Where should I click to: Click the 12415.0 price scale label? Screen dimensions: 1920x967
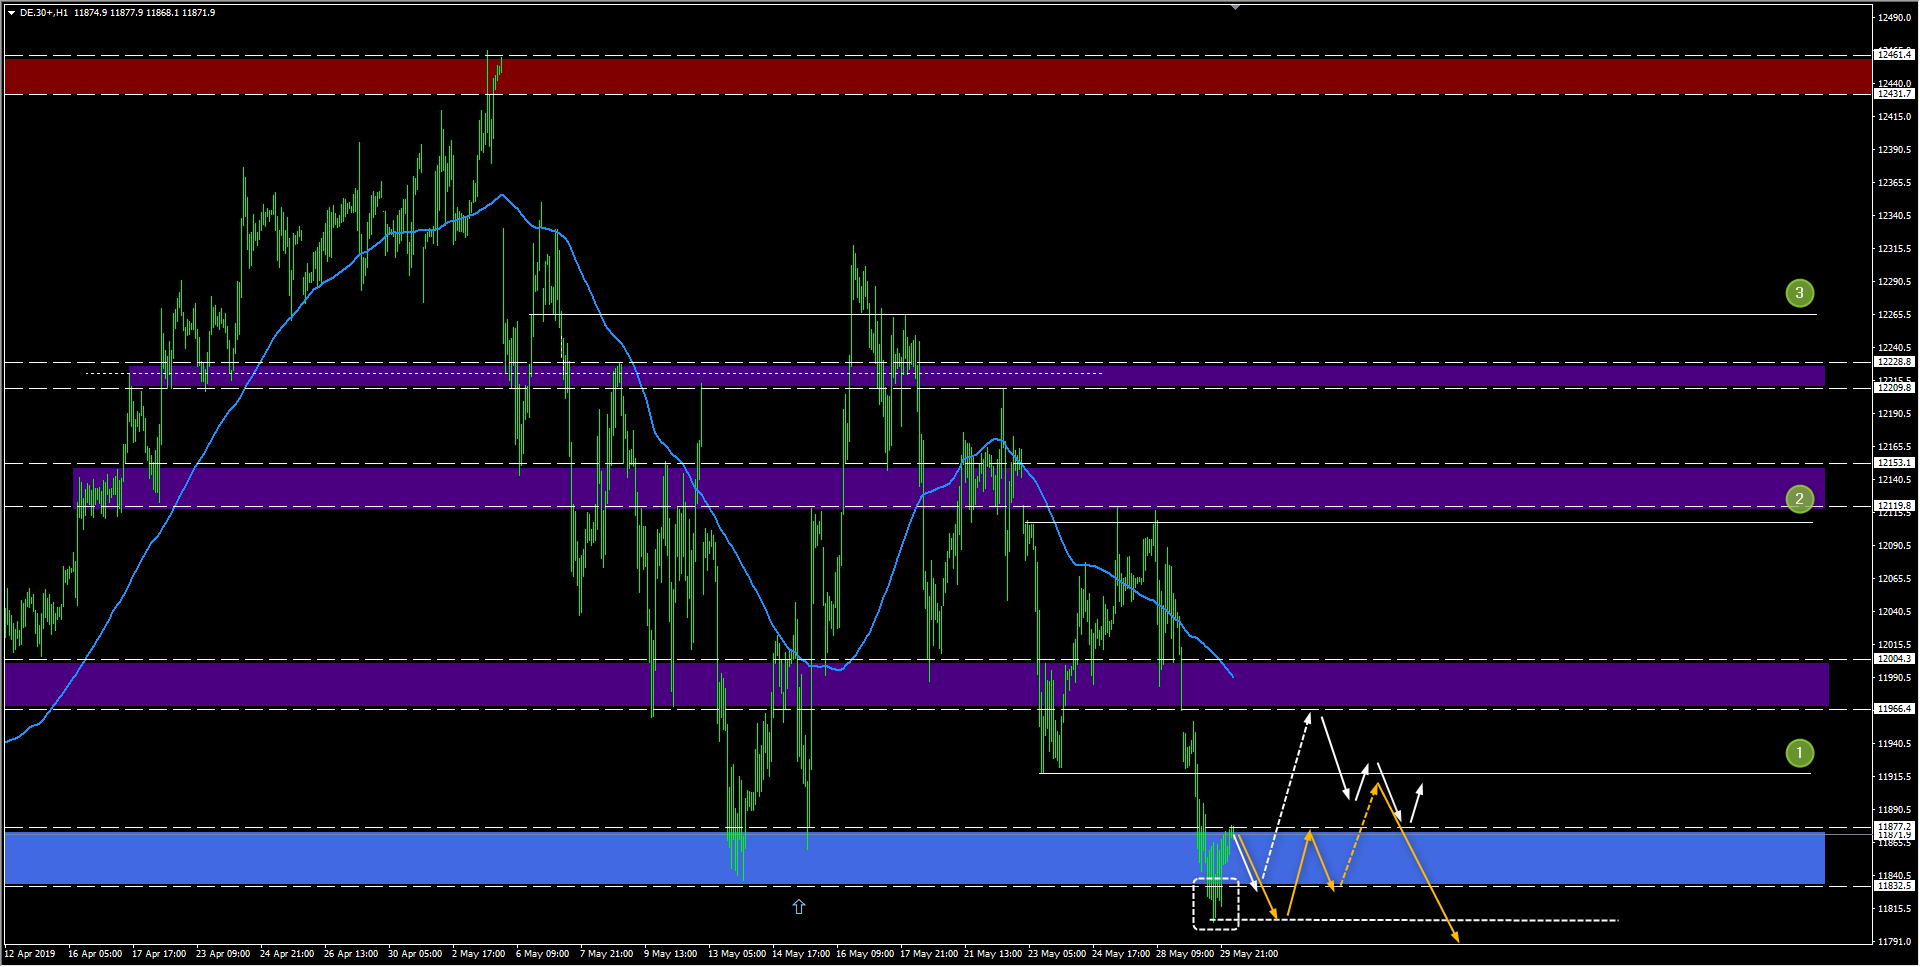[1894, 117]
